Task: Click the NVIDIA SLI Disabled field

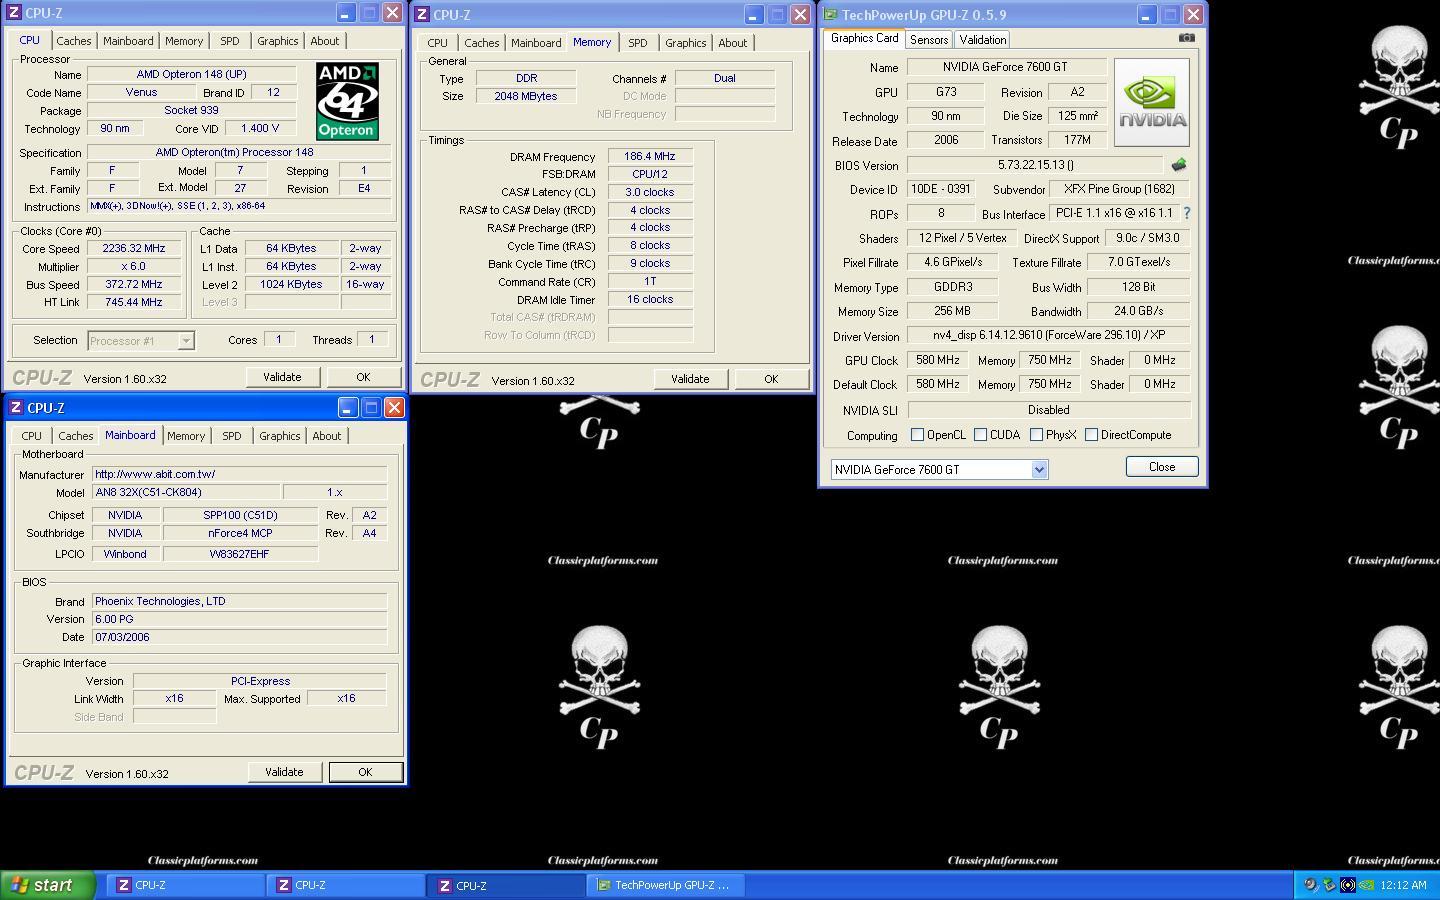Action: coord(1048,410)
